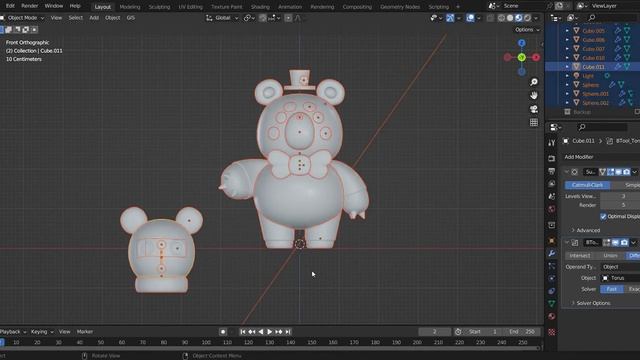Open viewport shading options dropdown arrow

click(536, 18)
